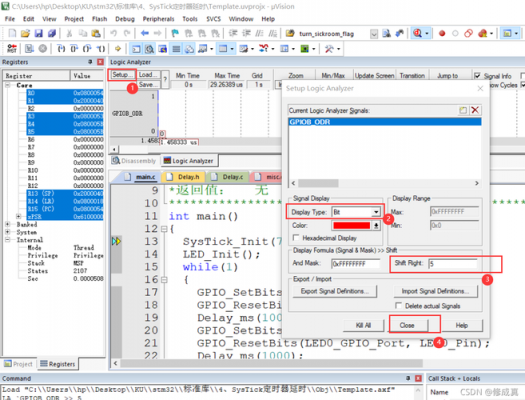Click the Close button in Setup dialog
The height and width of the screenshot is (400, 525).
(x=407, y=325)
